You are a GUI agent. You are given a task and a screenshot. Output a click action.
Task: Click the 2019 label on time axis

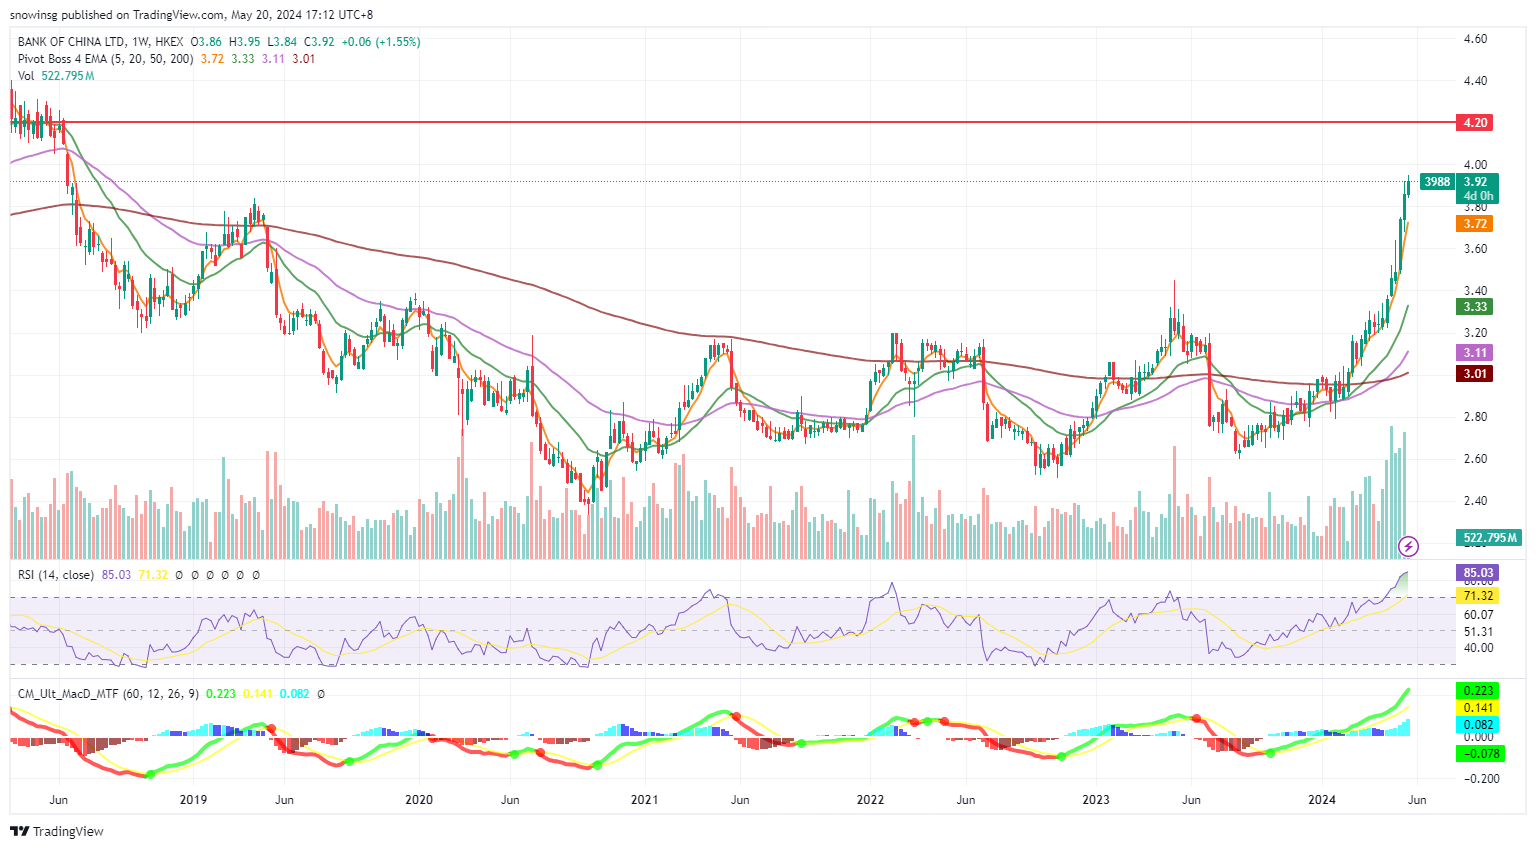pos(193,800)
